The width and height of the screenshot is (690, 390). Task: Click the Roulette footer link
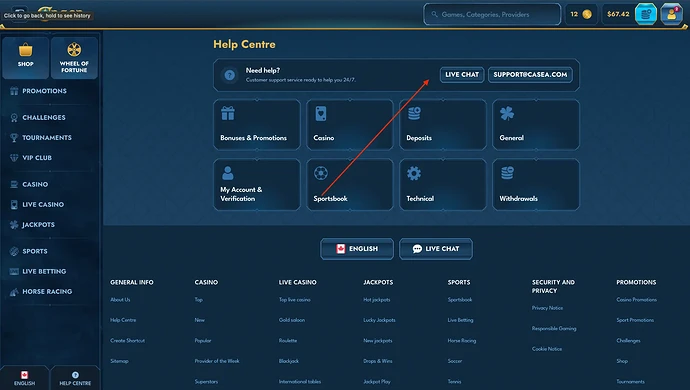[288, 341]
